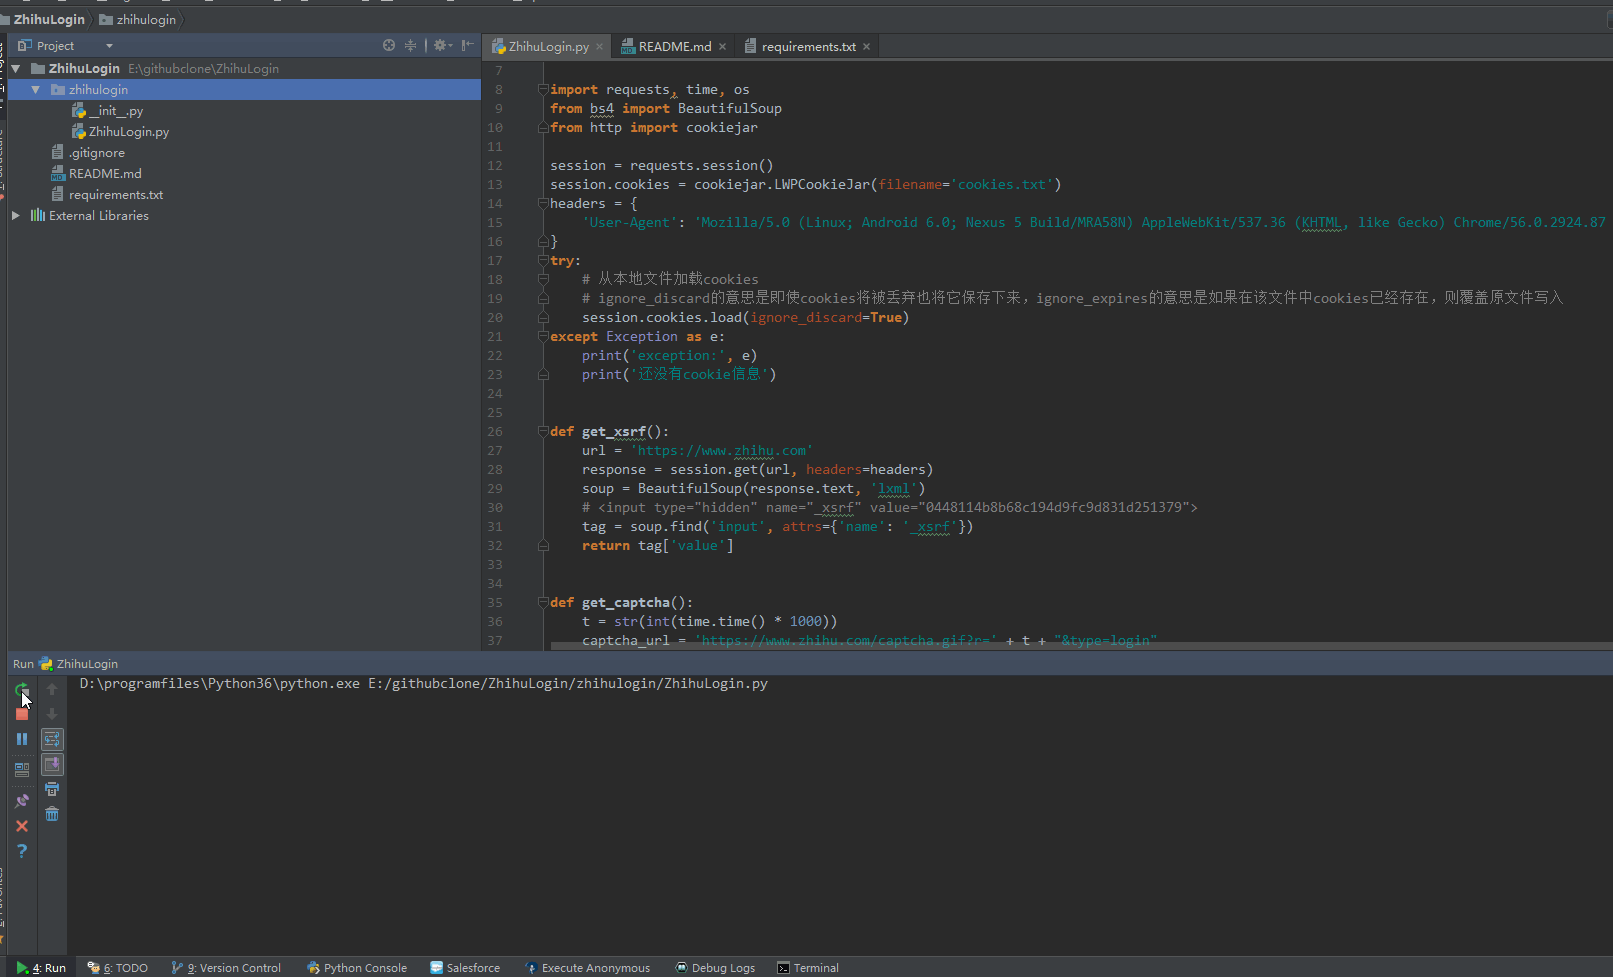
Task: Open Python Console tool window
Action: pyautogui.click(x=357, y=967)
